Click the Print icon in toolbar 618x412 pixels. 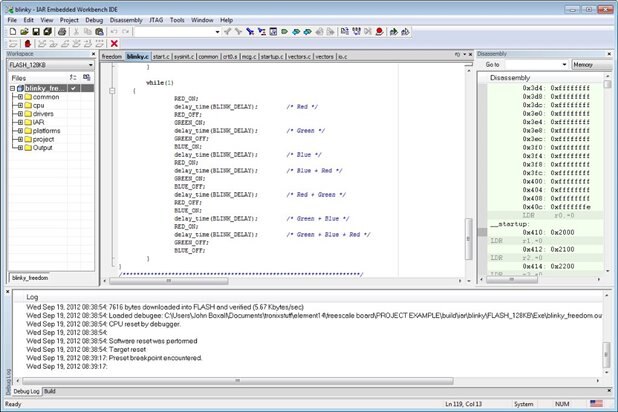pos(60,31)
